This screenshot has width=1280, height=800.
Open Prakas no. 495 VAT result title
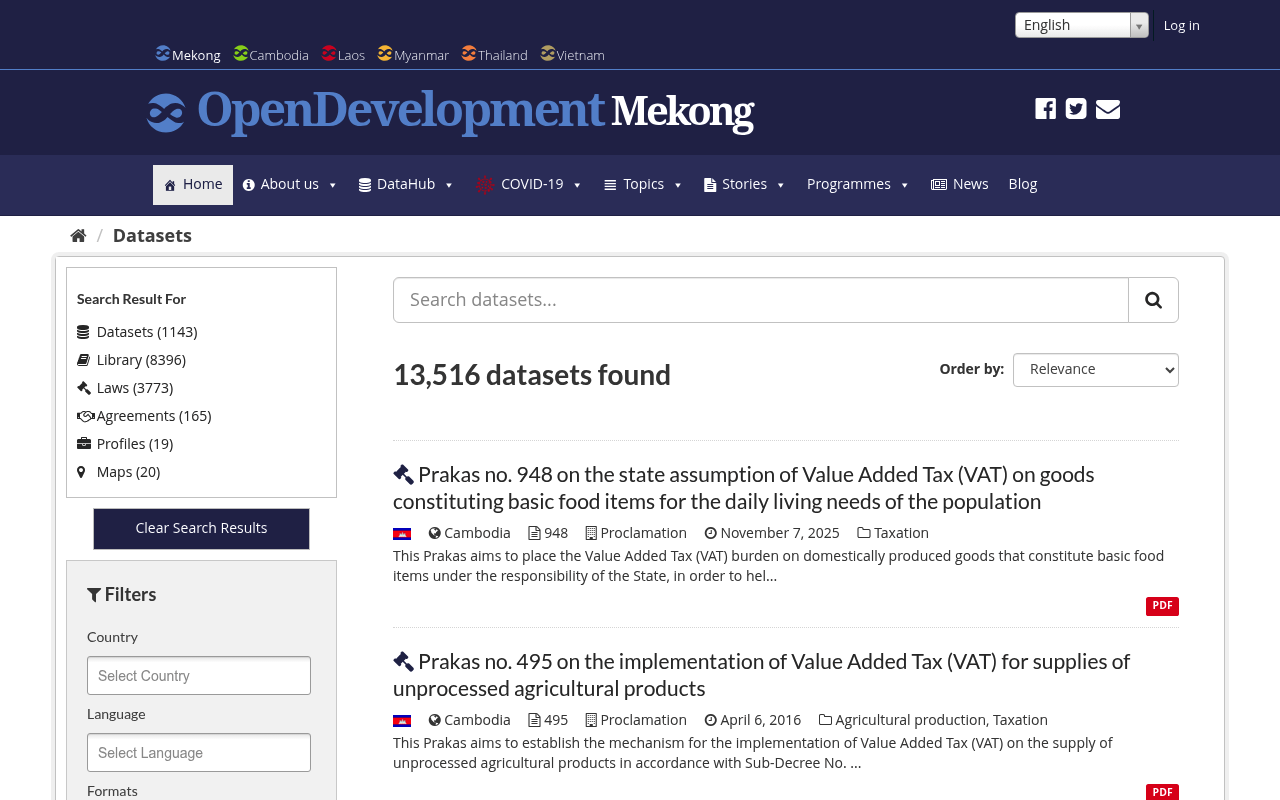pyautogui.click(x=761, y=675)
